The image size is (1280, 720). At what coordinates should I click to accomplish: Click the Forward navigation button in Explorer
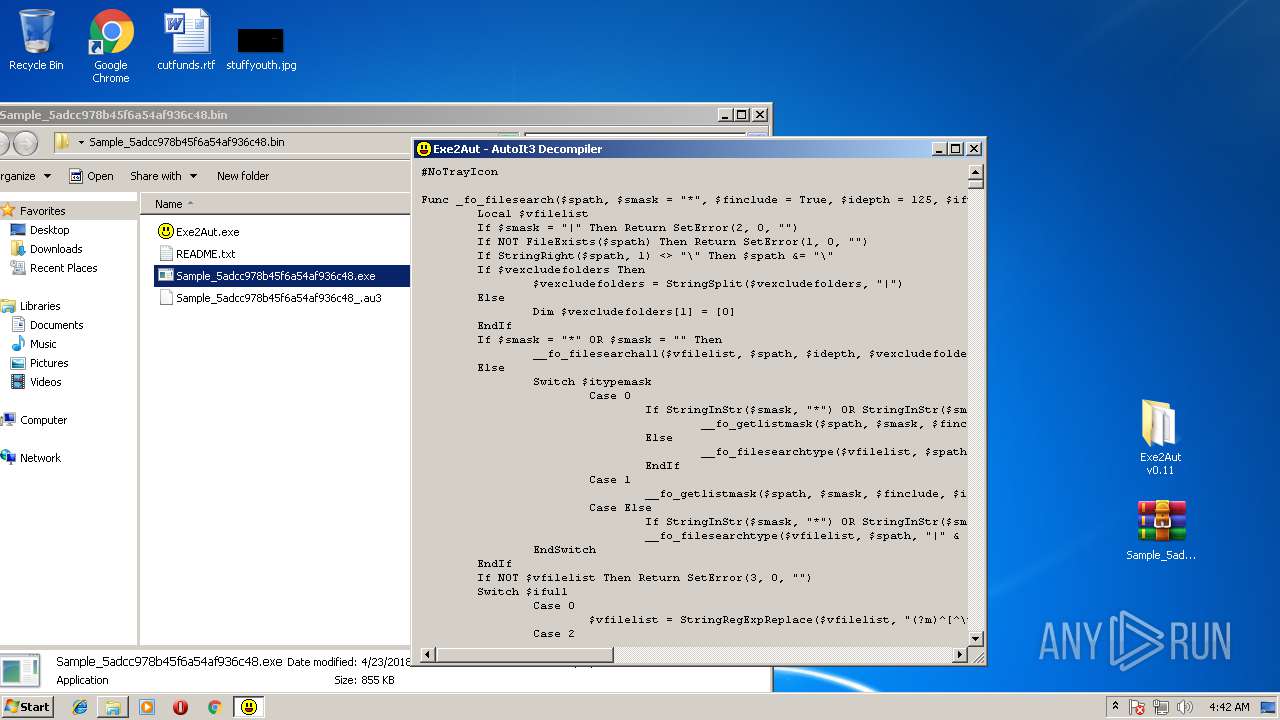tap(25, 143)
